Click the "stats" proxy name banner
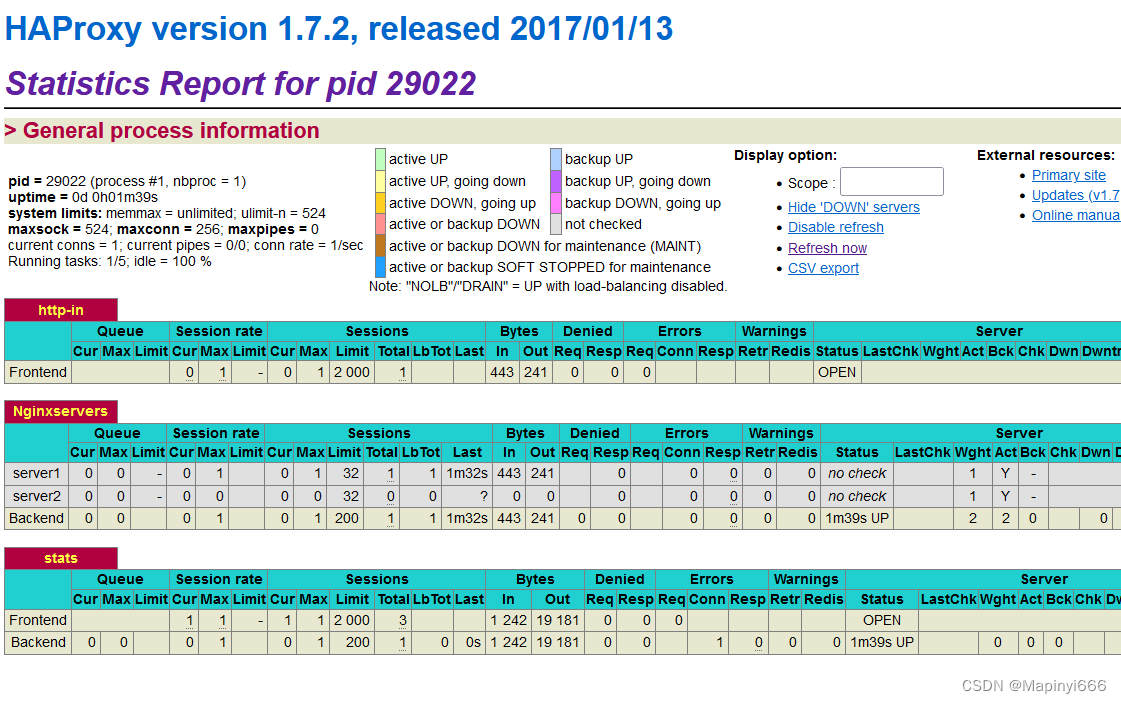Screen dimensions: 1121x703 click(x=60, y=558)
